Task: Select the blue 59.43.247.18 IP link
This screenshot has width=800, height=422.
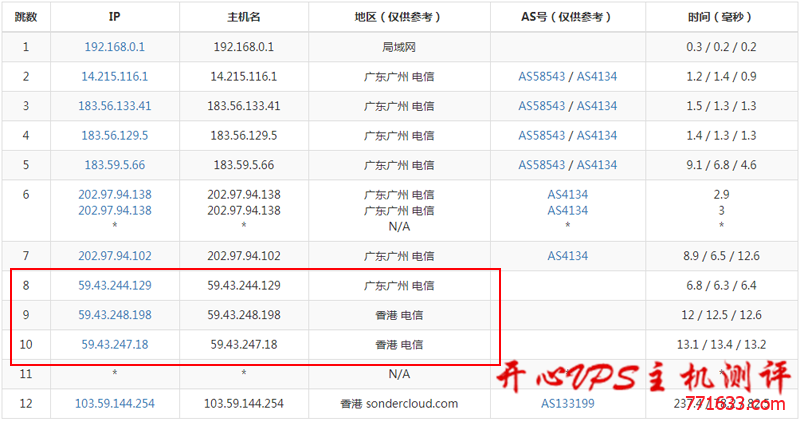Action: [x=115, y=345]
